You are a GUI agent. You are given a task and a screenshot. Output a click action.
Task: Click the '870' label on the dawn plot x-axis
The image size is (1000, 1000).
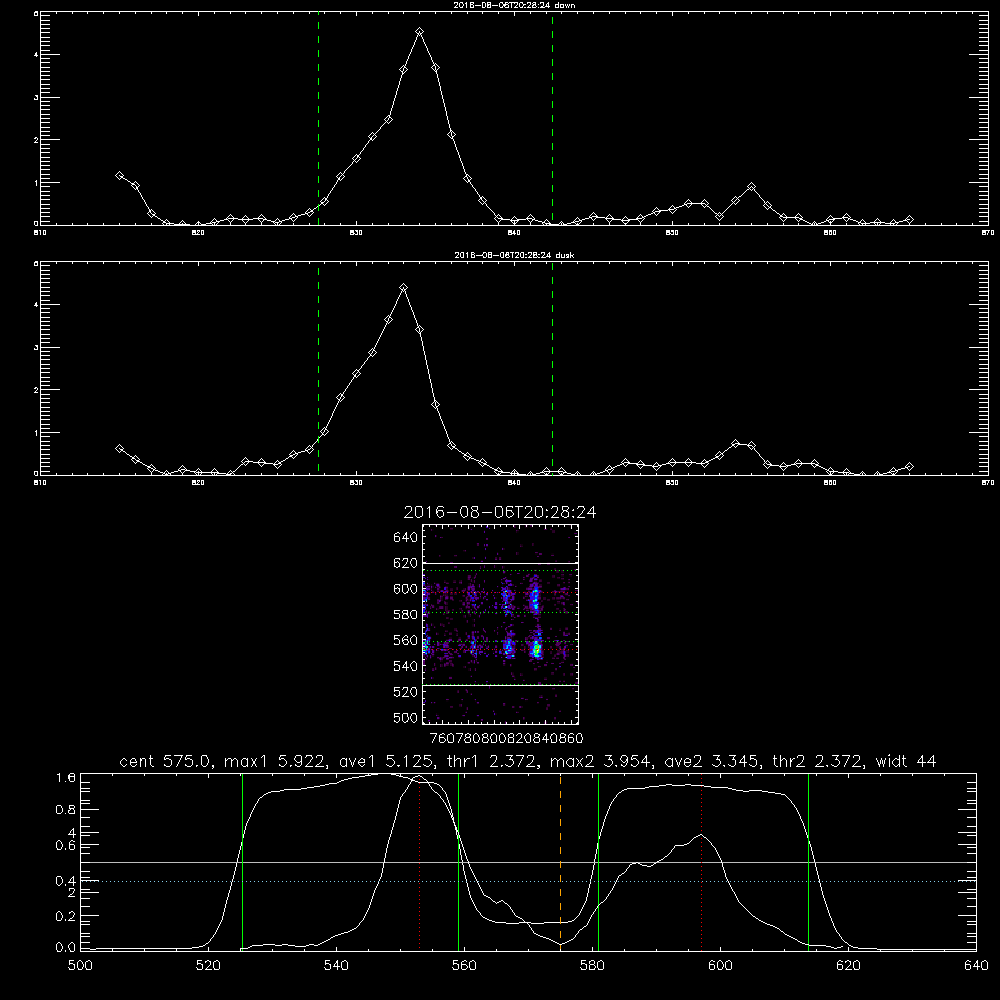[x=987, y=233]
